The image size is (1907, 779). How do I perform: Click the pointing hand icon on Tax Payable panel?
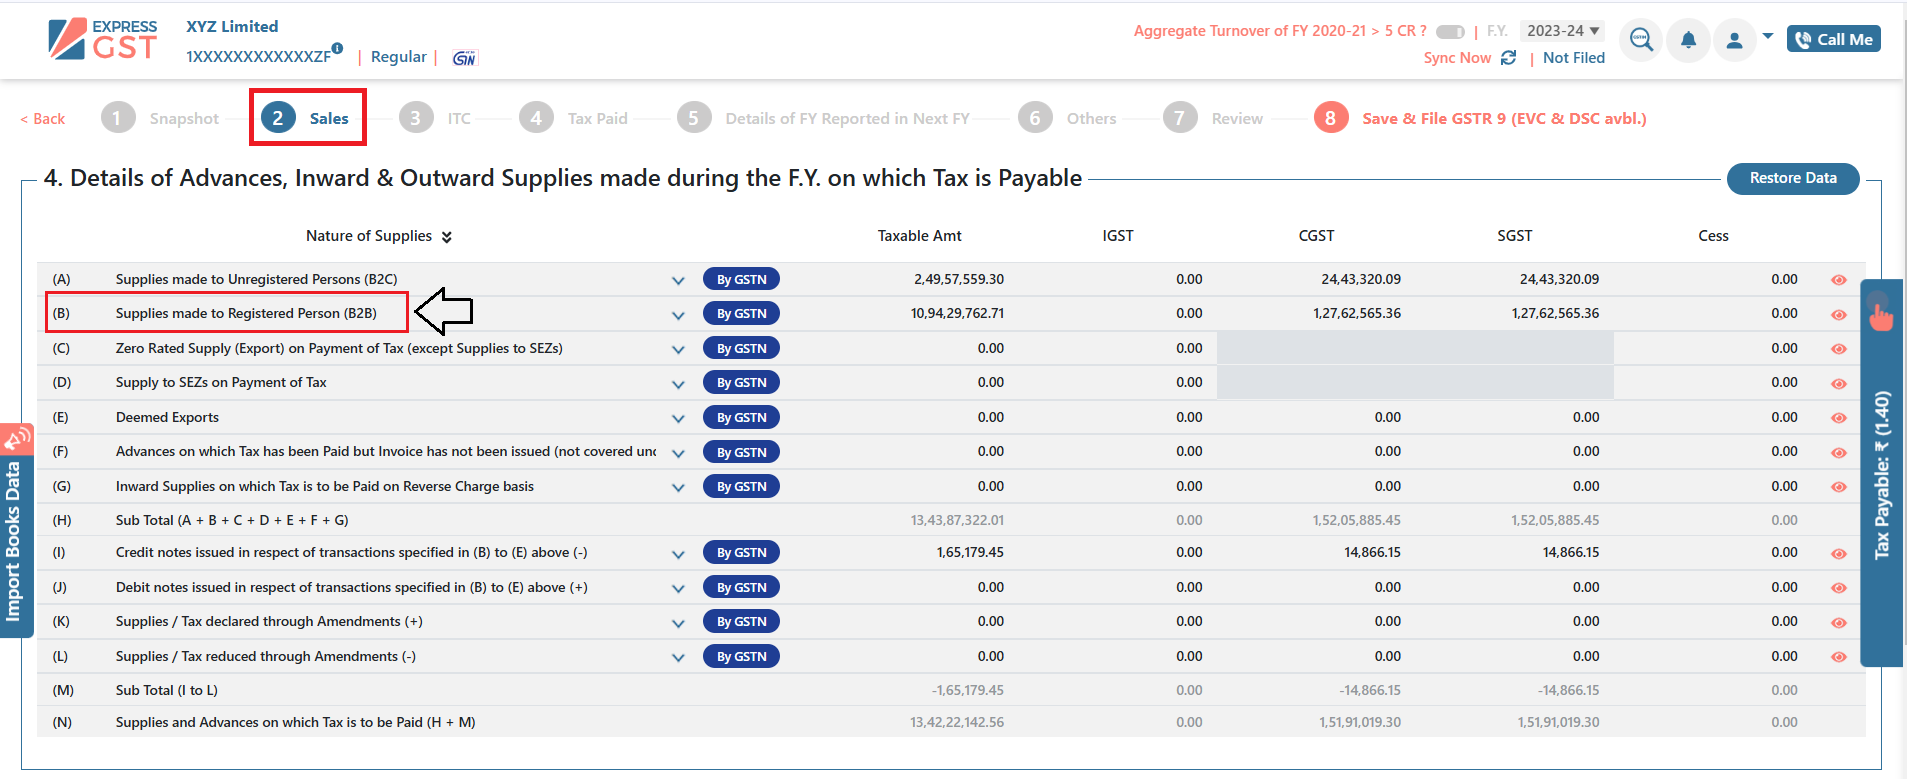1881,314
